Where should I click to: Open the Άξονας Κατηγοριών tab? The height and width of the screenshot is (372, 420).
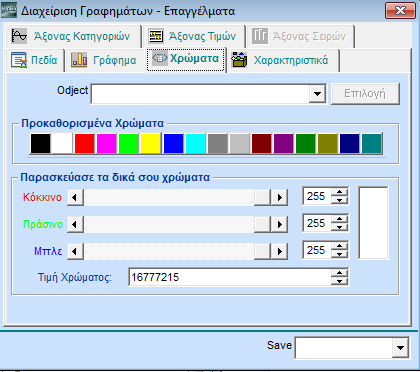point(73,36)
